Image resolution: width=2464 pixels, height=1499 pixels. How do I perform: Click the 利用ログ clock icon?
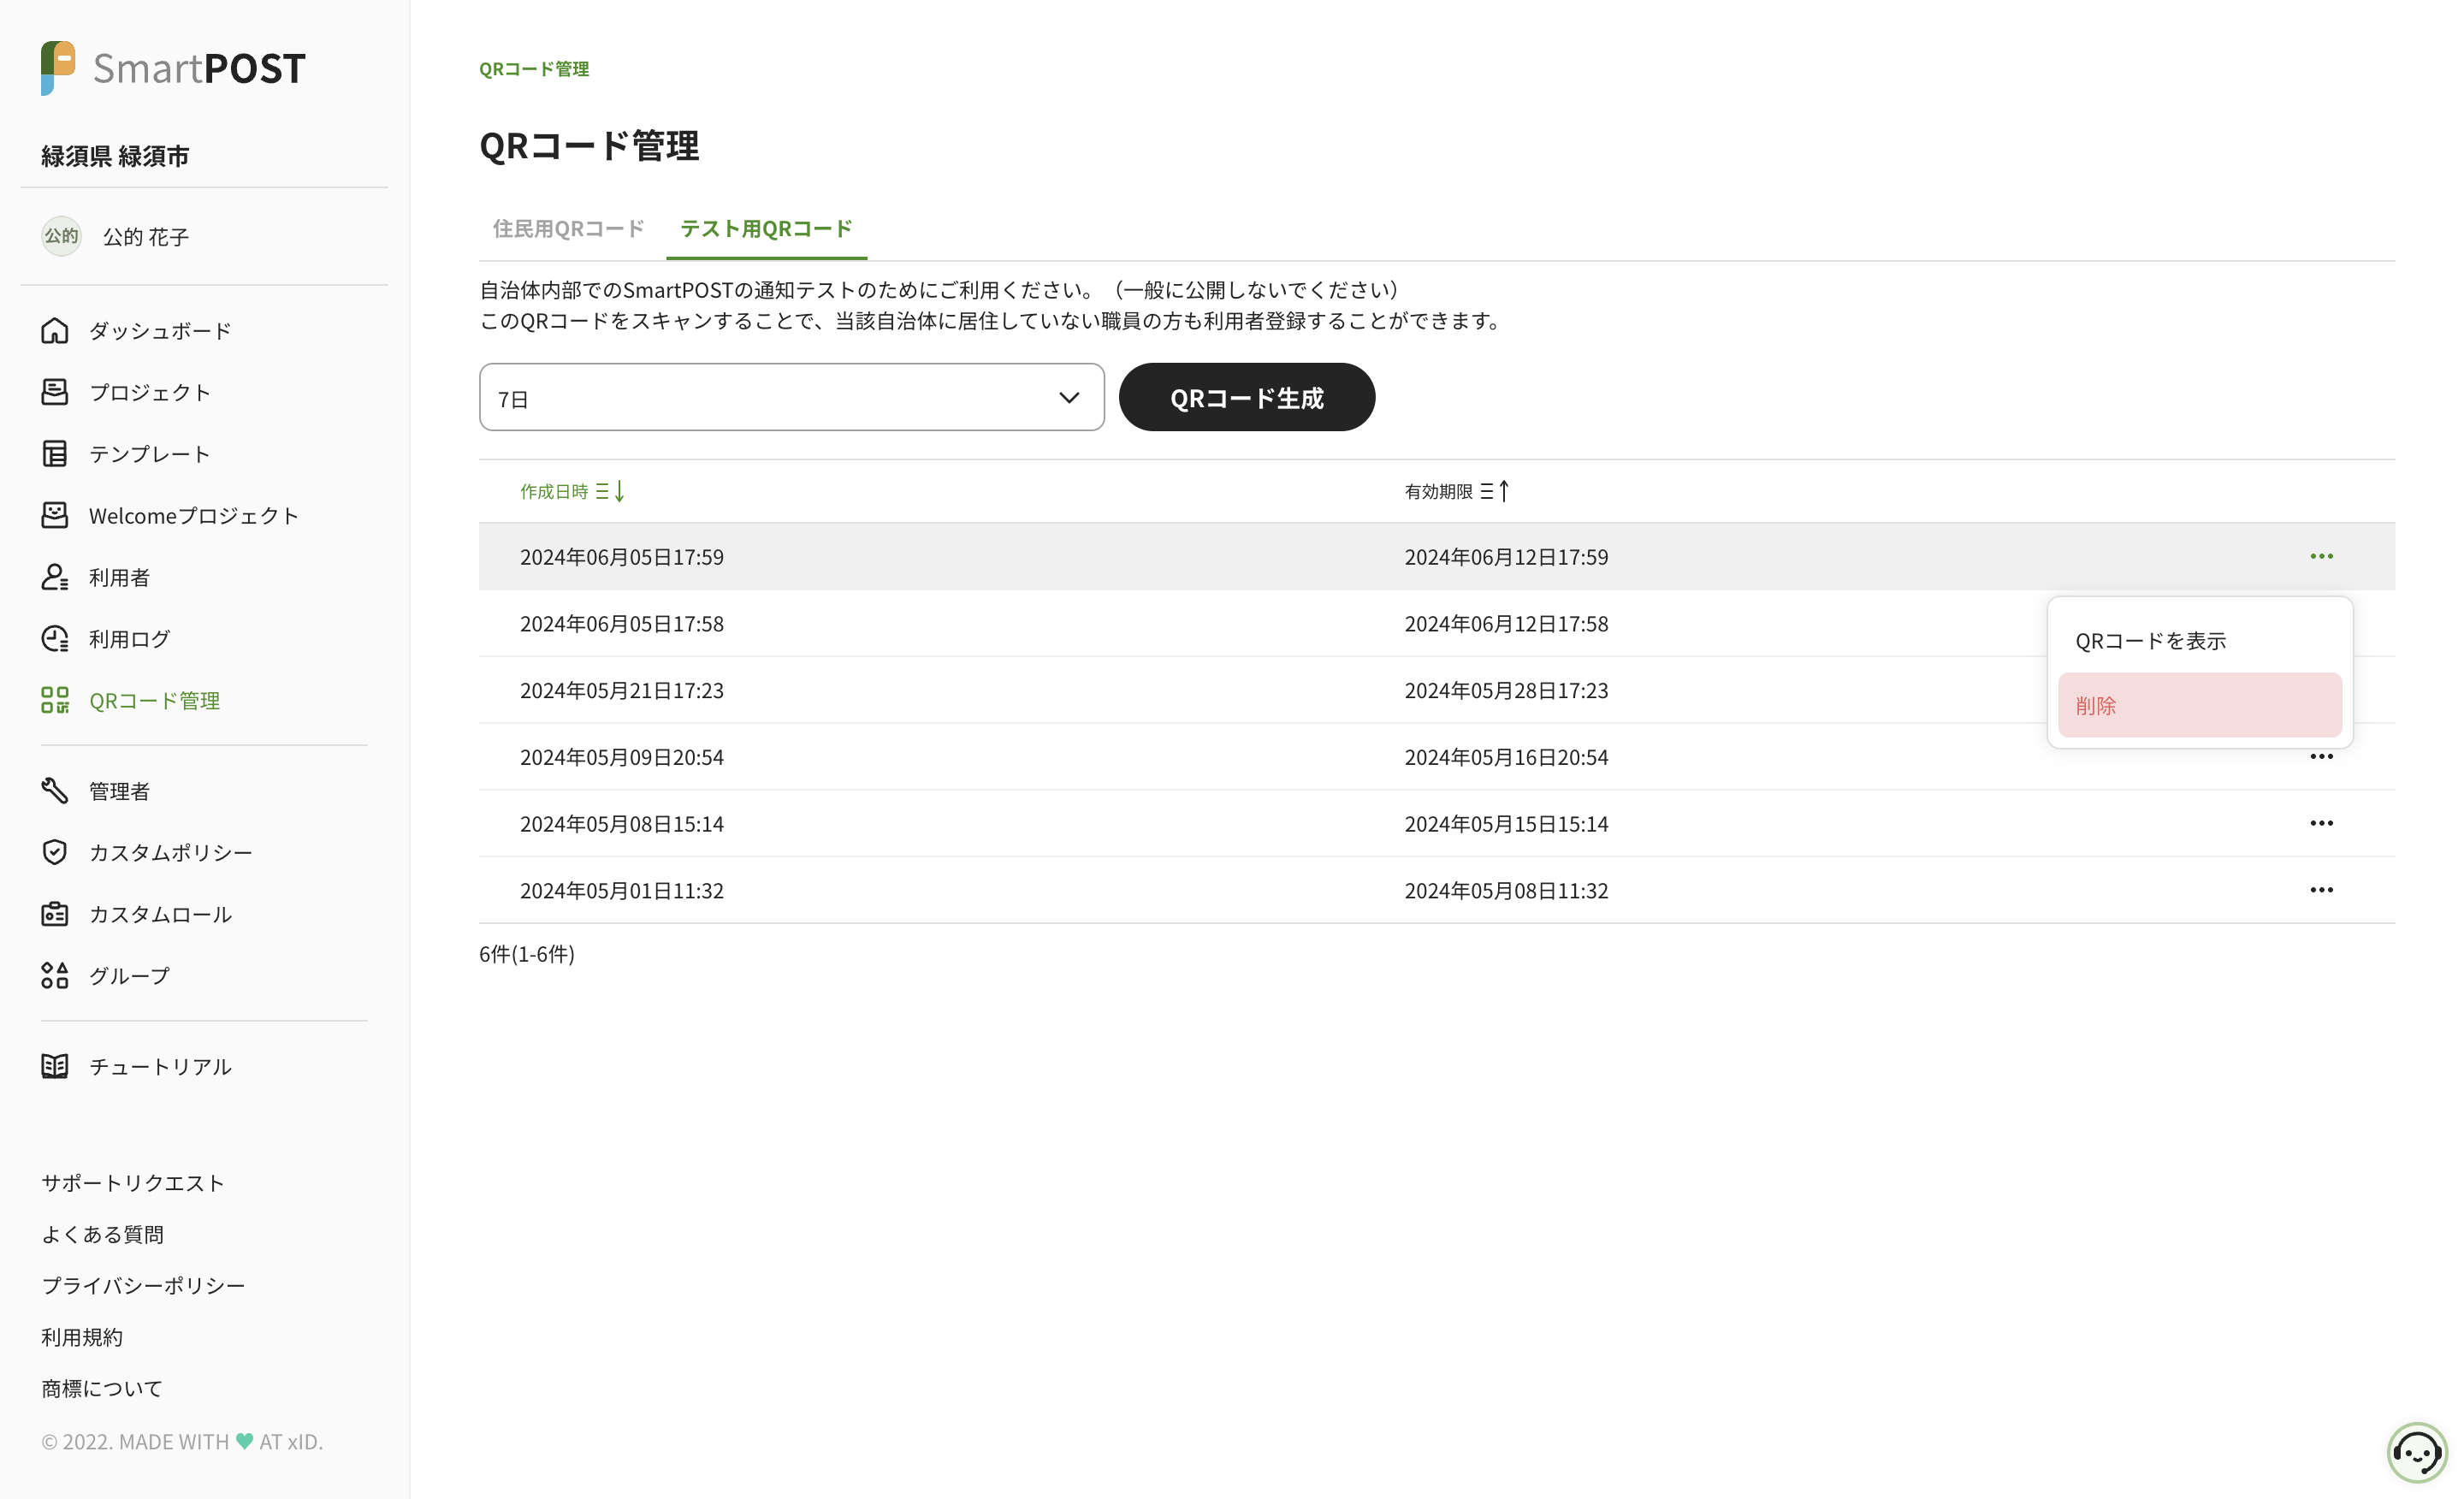(x=55, y=639)
